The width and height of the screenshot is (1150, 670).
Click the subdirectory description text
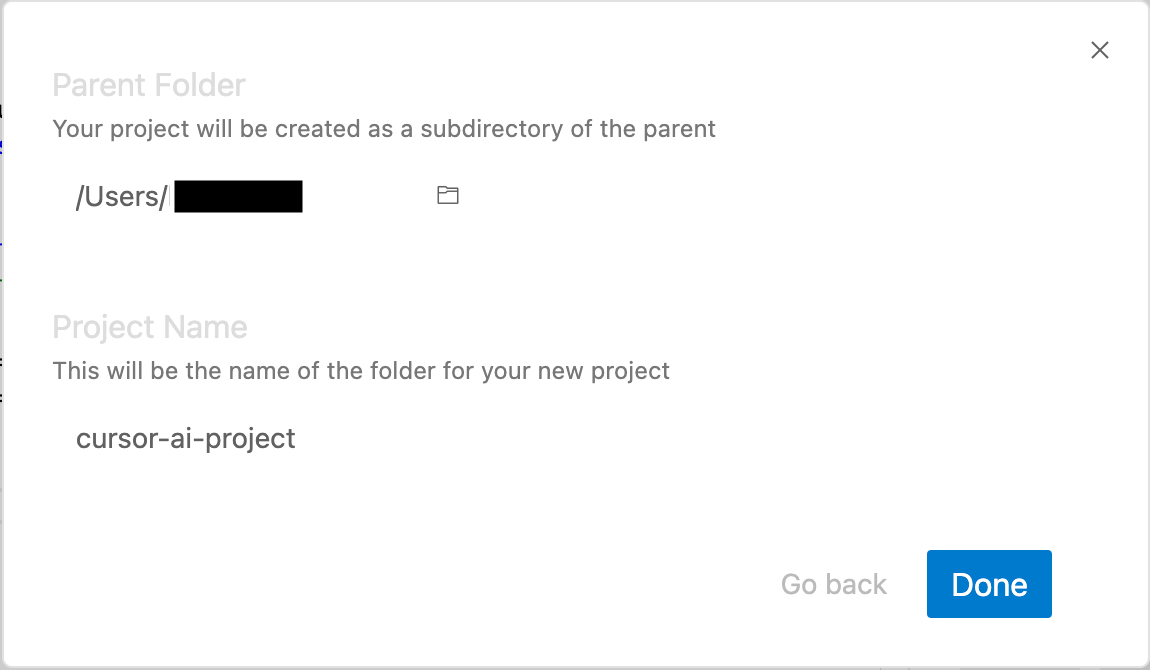384,129
